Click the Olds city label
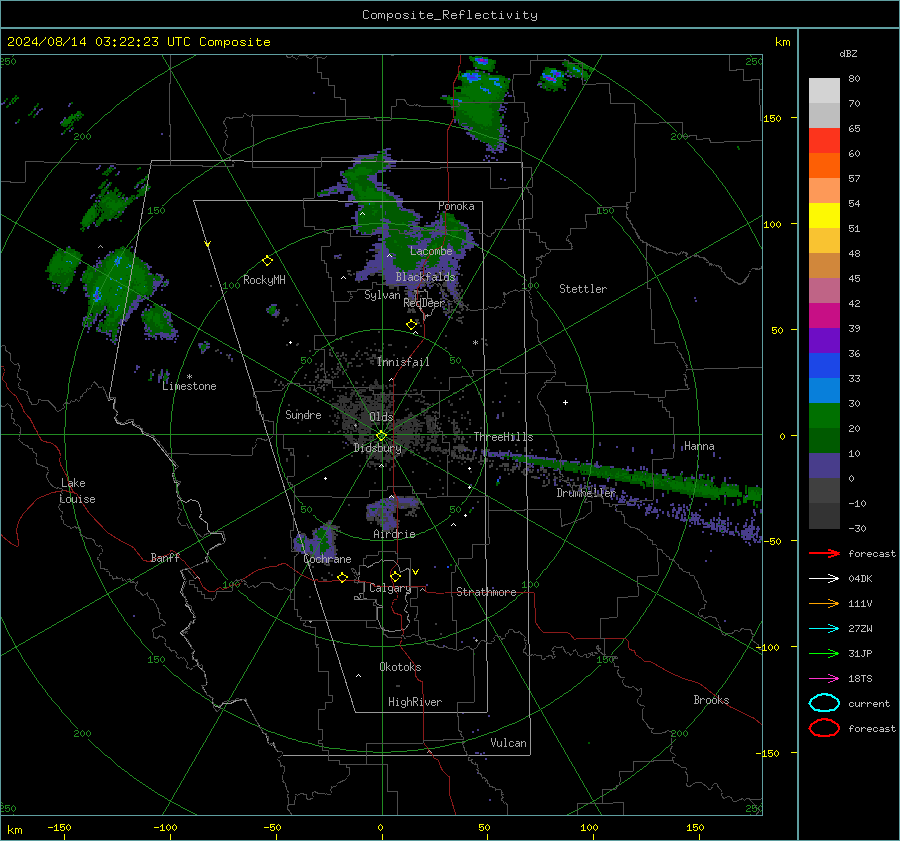The height and width of the screenshot is (841, 900). pyautogui.click(x=381, y=417)
